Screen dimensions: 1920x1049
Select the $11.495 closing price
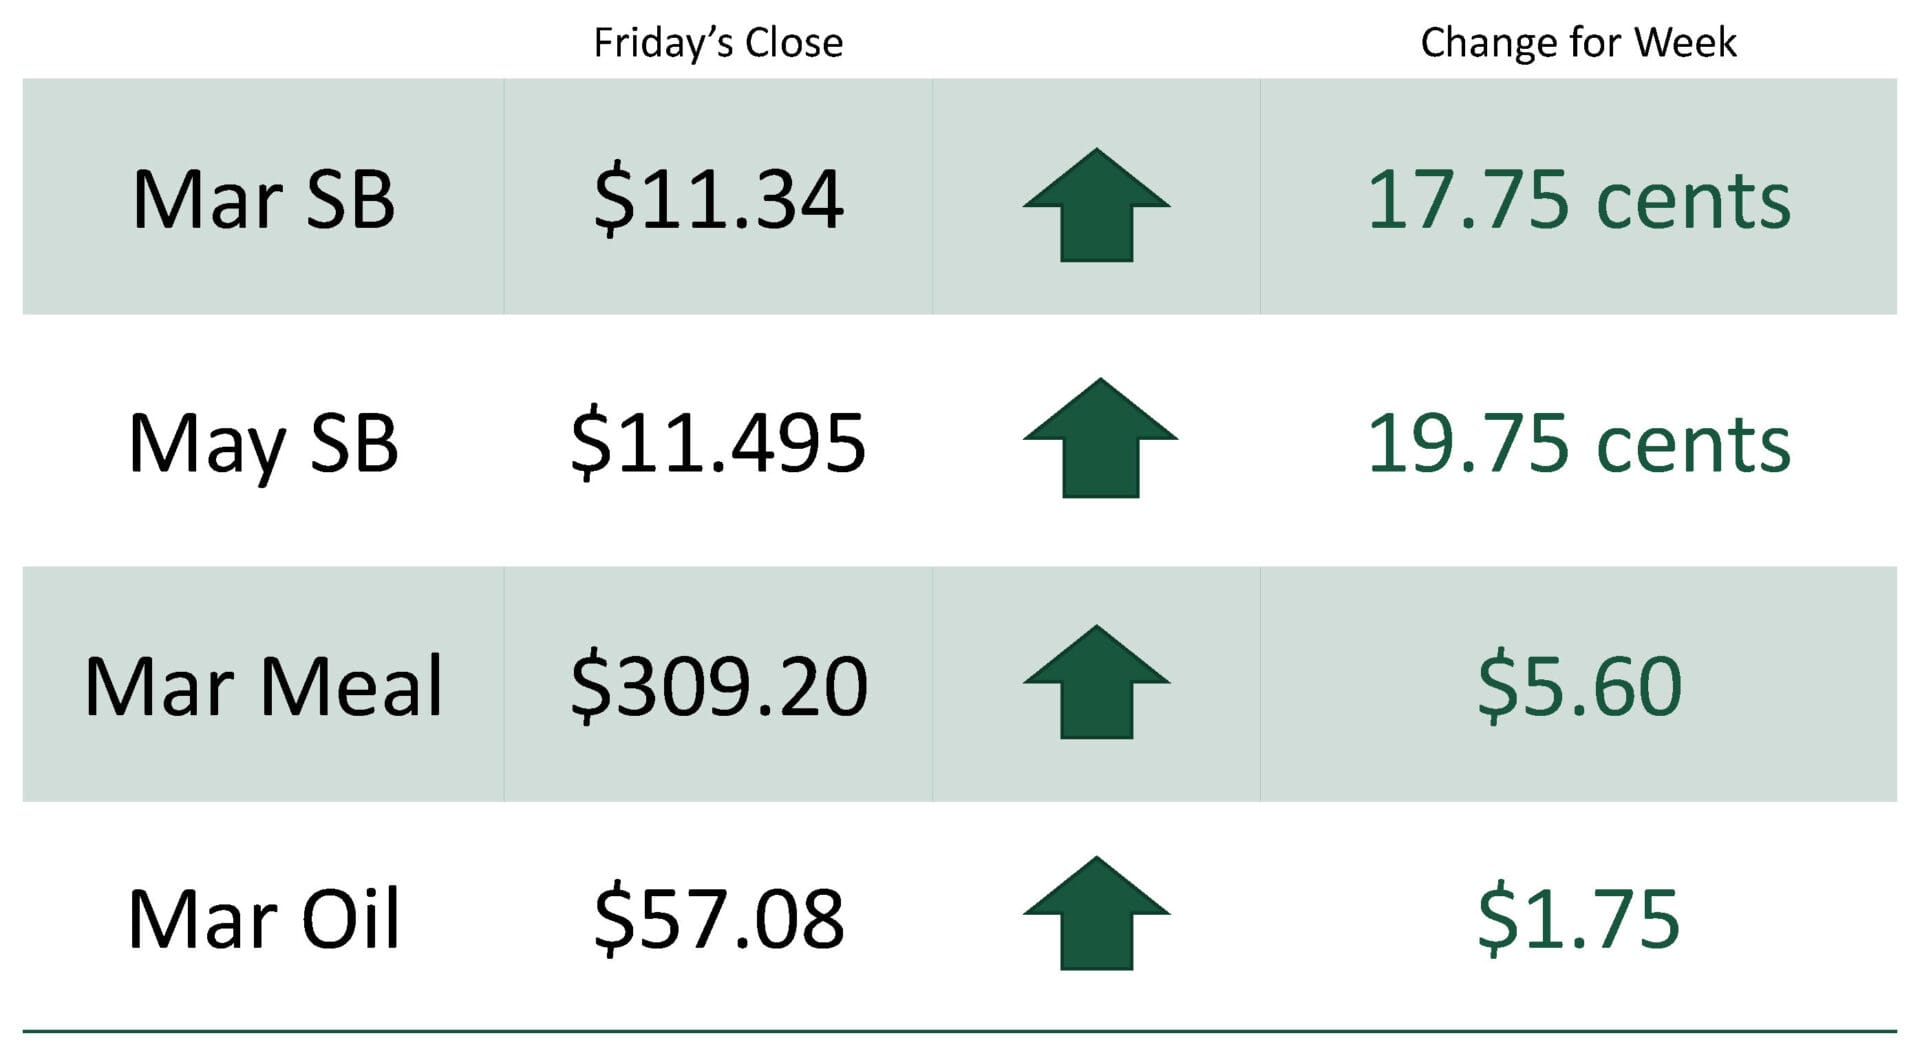(x=718, y=443)
